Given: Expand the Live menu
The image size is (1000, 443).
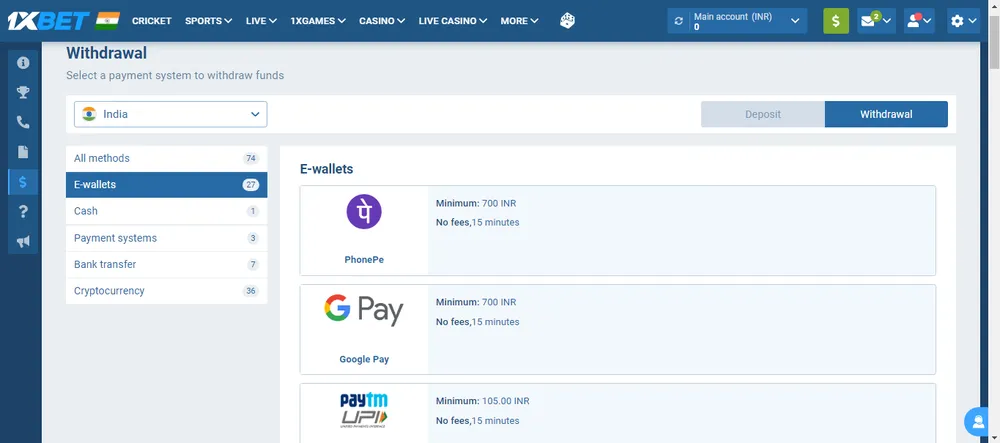Looking at the screenshot, I should (261, 21).
